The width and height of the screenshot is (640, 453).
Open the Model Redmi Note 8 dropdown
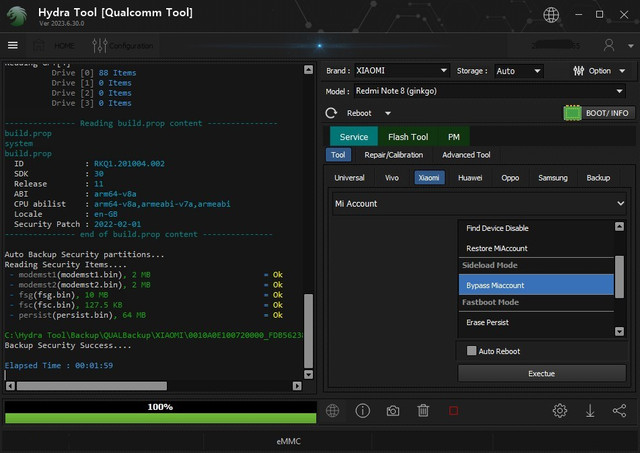(489, 91)
